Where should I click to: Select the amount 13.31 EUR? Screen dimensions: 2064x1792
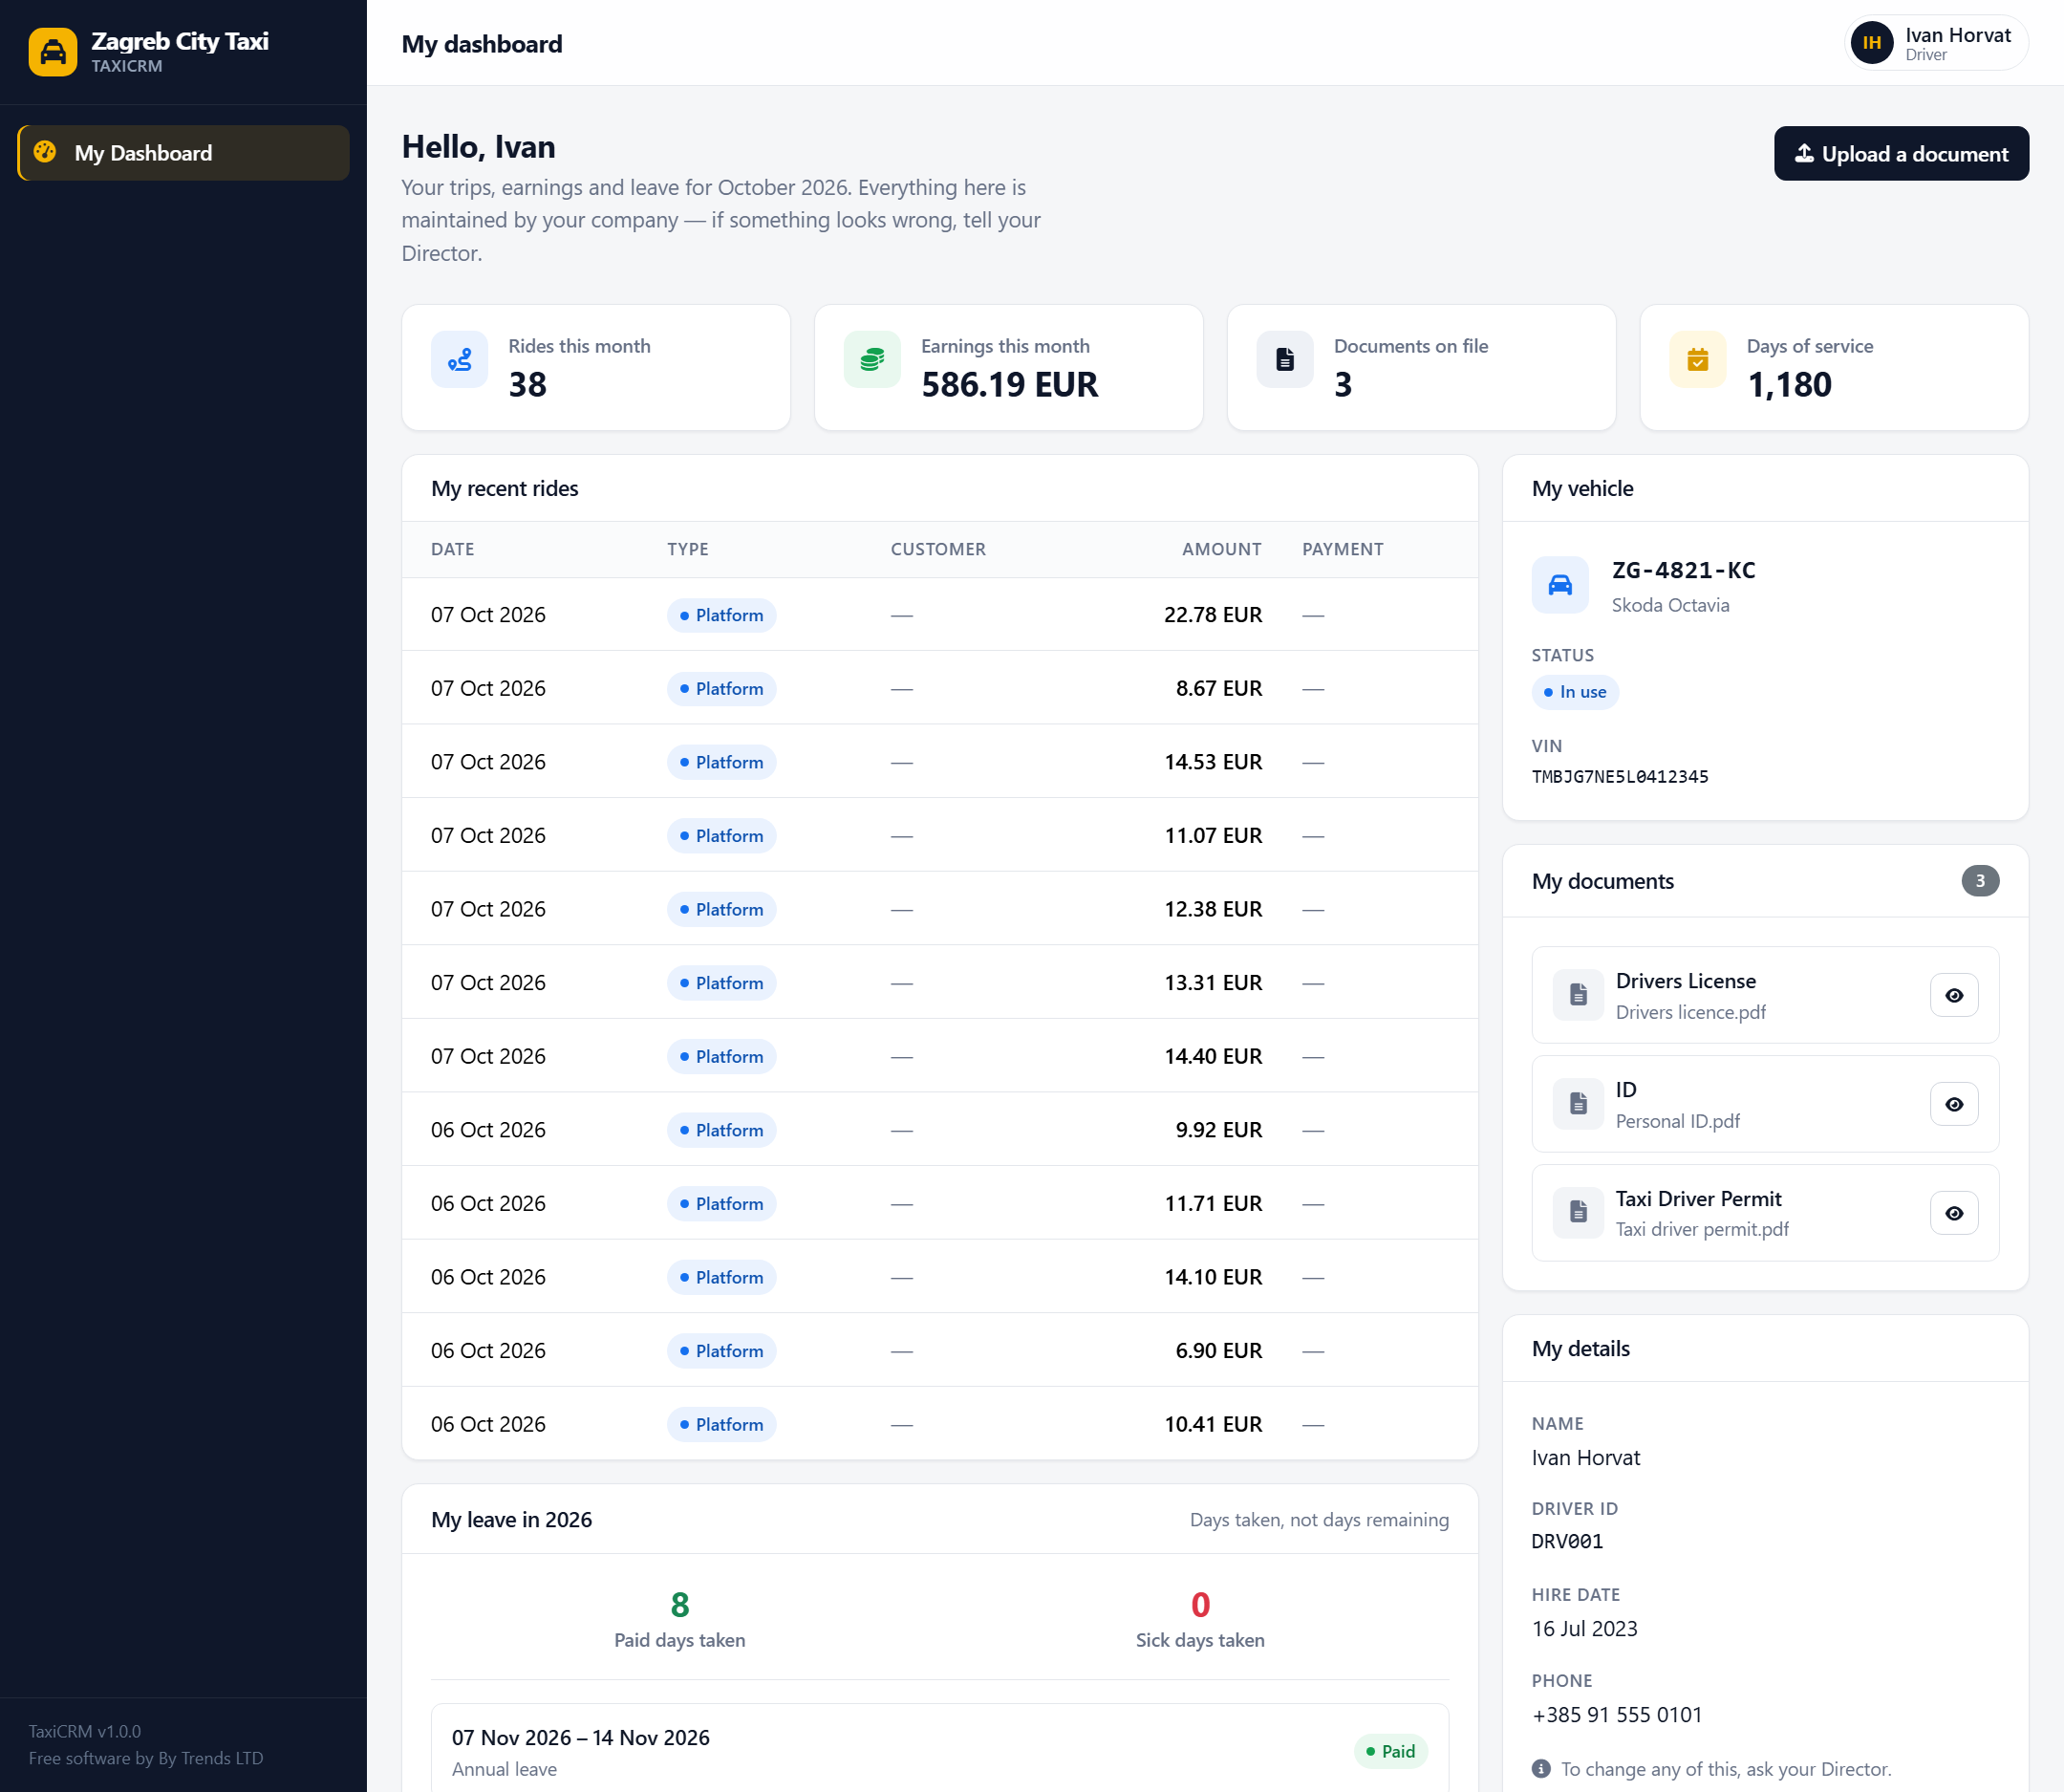click(x=1213, y=983)
